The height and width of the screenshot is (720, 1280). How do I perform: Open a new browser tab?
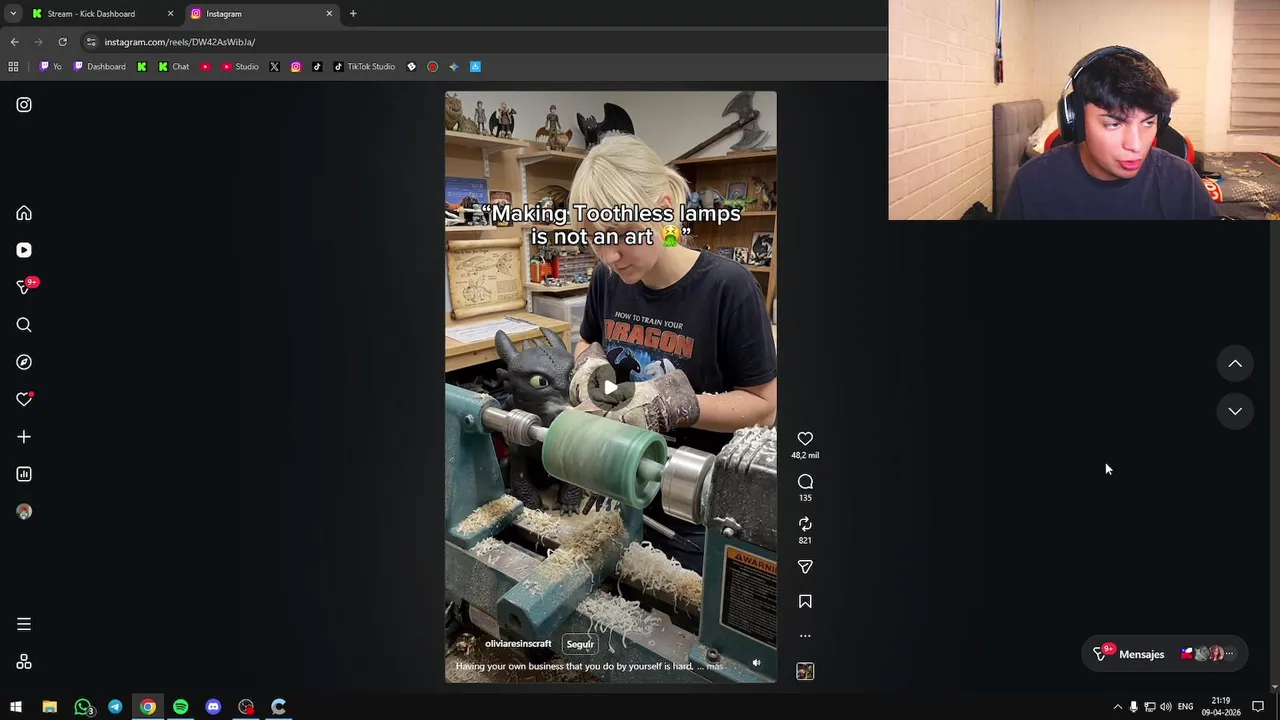[x=353, y=14]
